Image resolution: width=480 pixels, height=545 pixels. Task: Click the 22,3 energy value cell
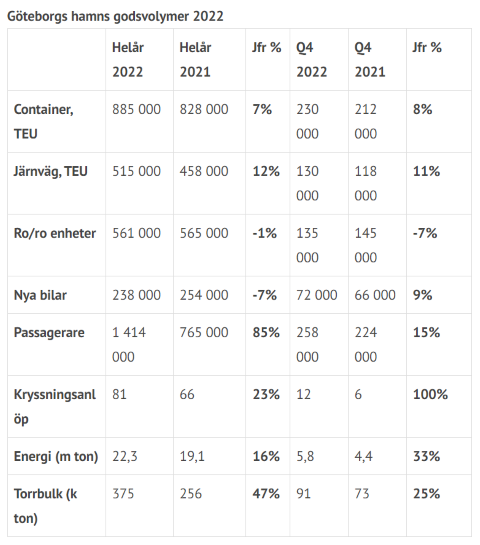point(125,456)
